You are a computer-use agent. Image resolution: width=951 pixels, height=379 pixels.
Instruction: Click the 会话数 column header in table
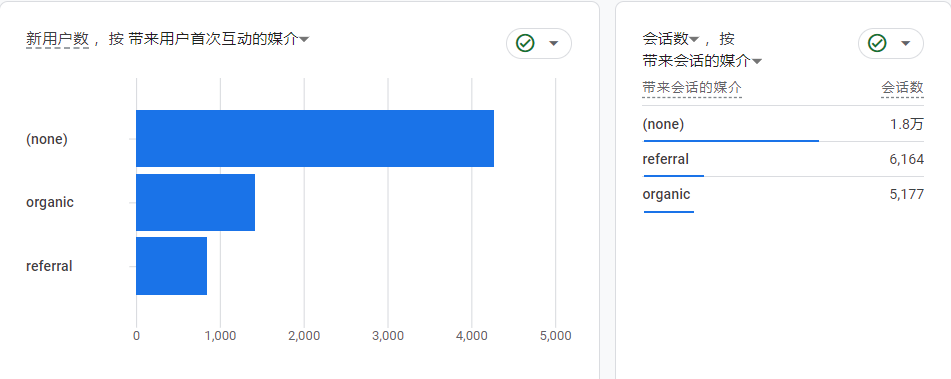click(902, 89)
